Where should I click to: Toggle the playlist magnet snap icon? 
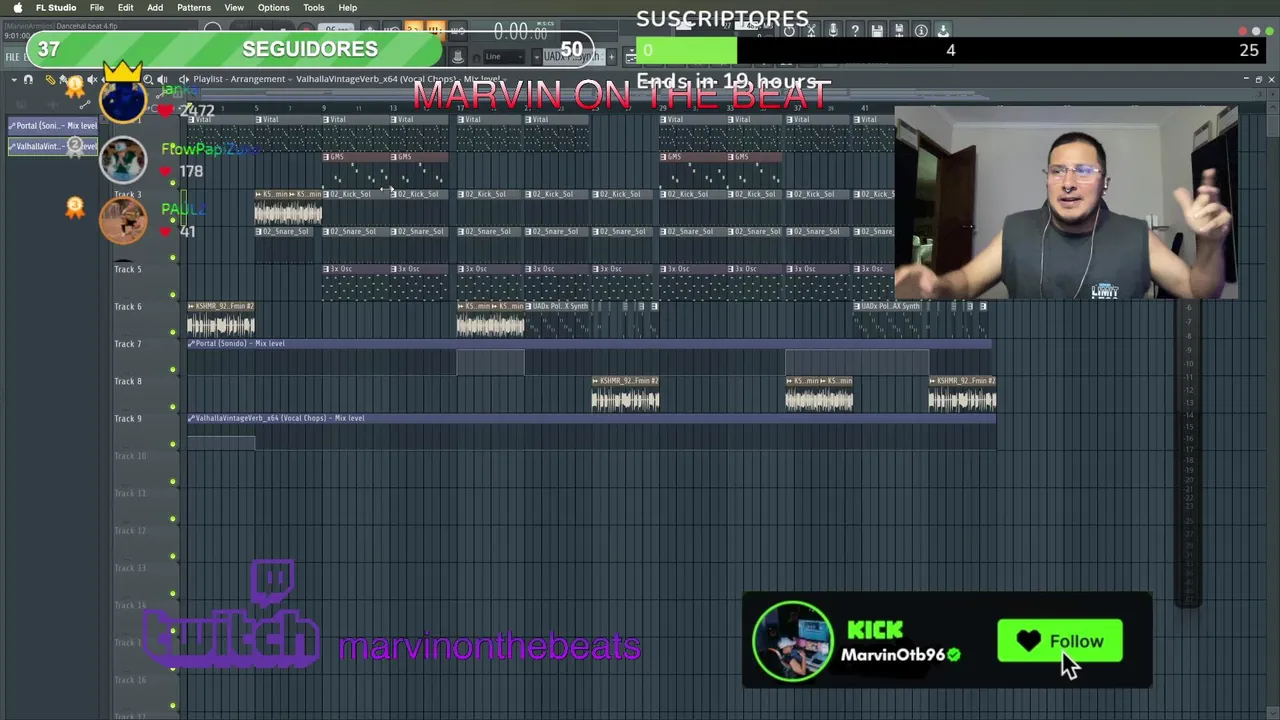[28, 79]
